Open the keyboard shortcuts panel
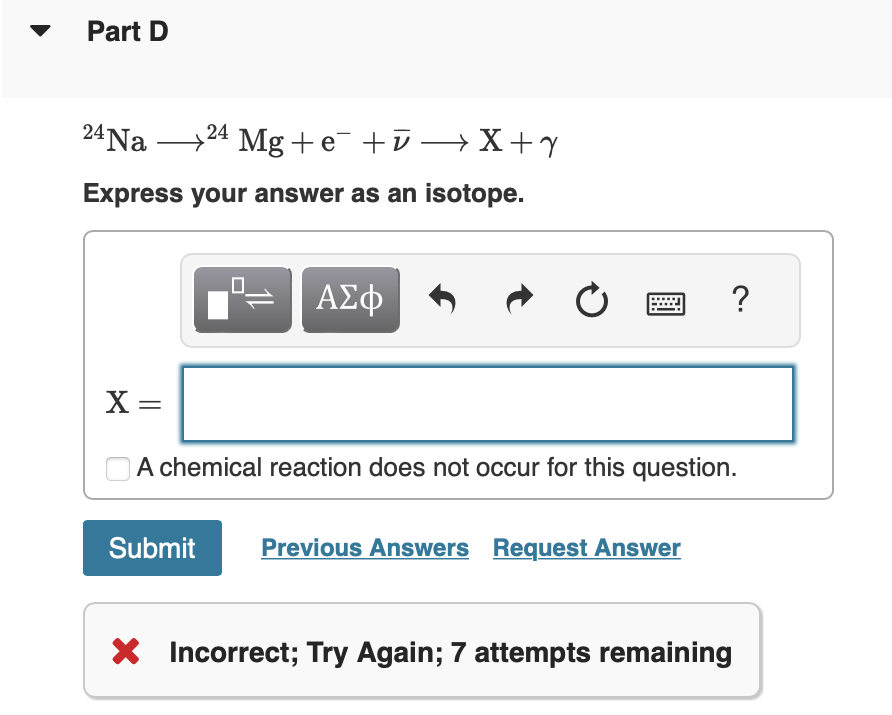This screenshot has height=715, width=892. (665, 300)
